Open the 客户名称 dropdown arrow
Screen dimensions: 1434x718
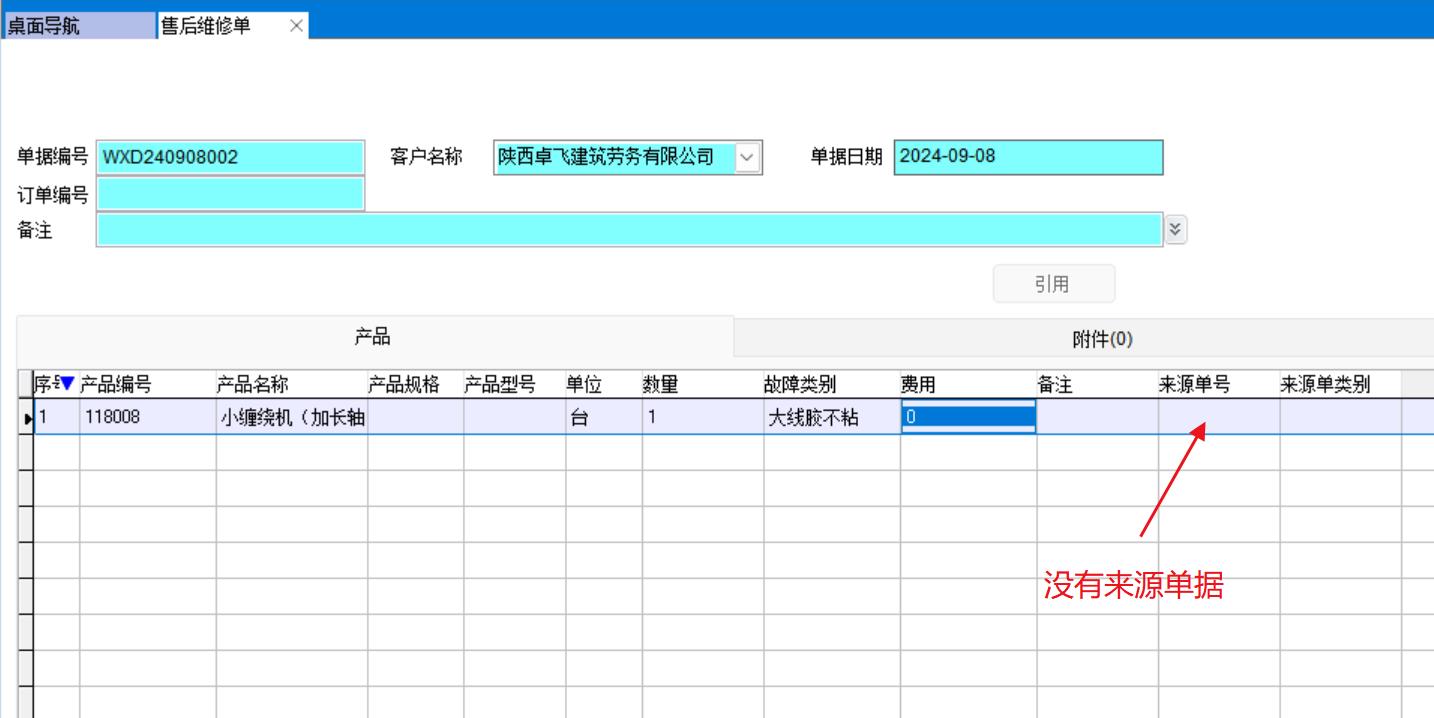[x=748, y=158]
